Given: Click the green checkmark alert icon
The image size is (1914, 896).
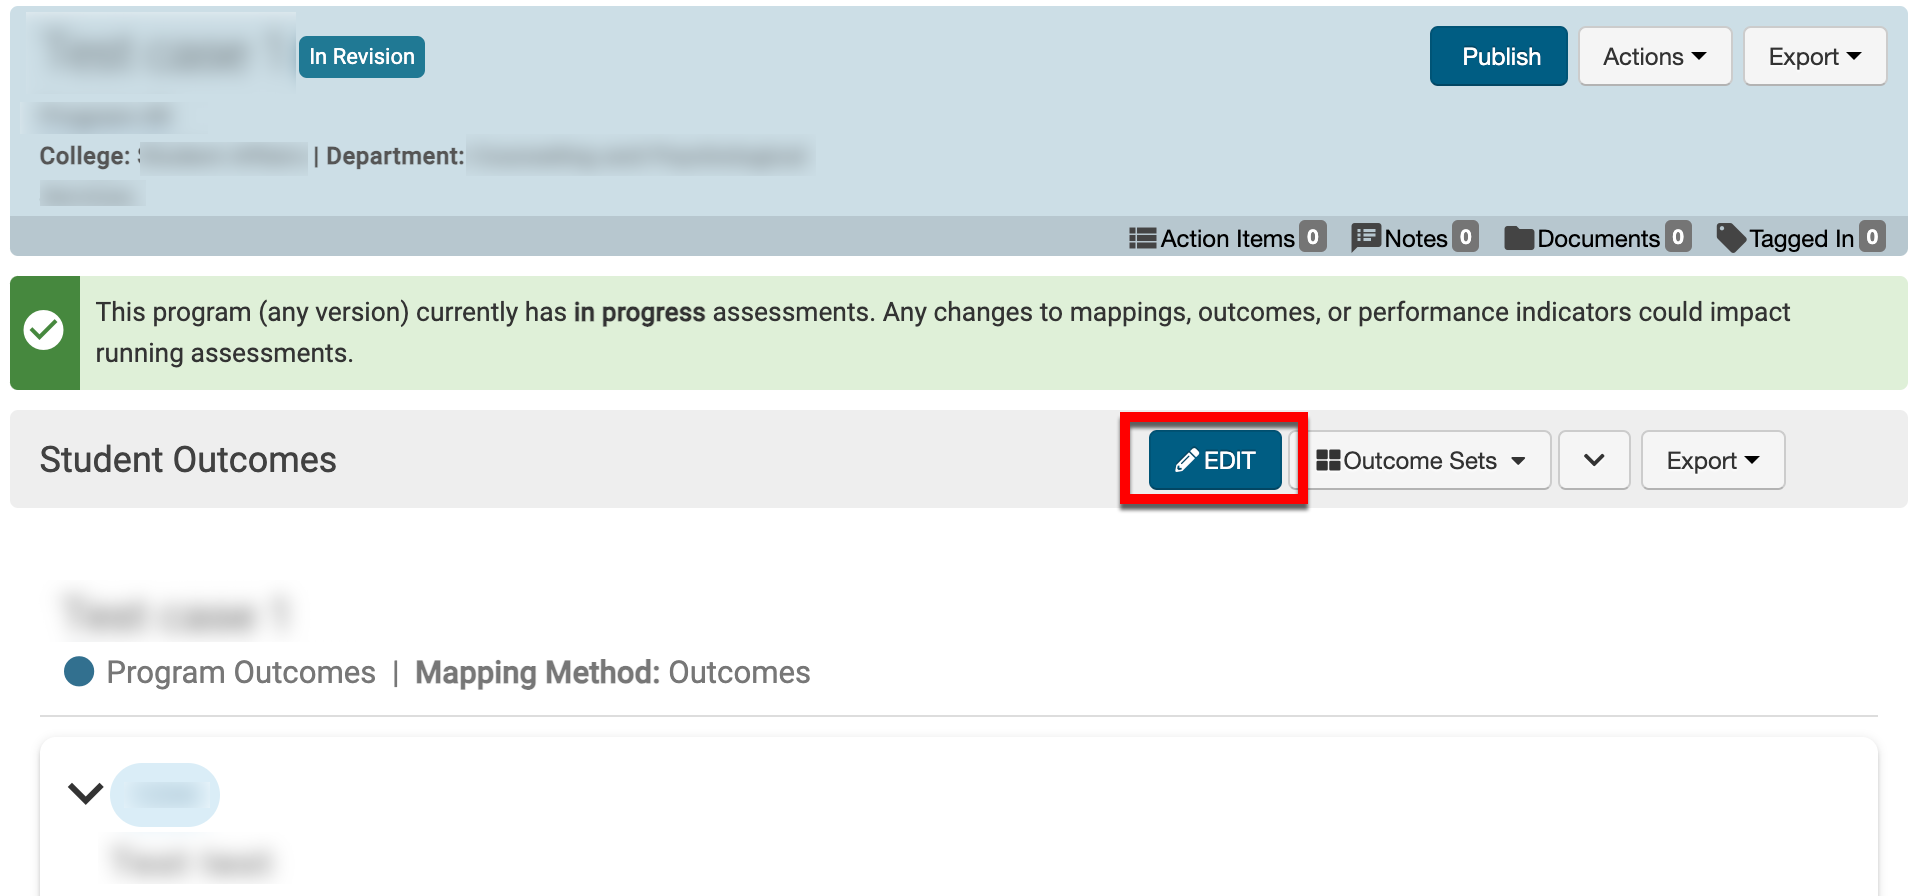Looking at the screenshot, I should (x=44, y=331).
